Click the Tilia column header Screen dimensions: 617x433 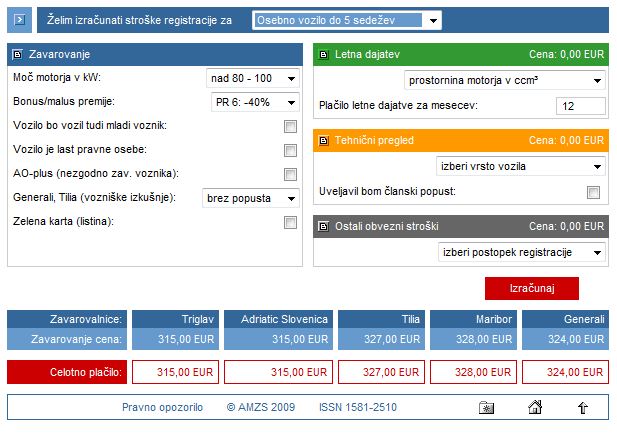point(381,319)
